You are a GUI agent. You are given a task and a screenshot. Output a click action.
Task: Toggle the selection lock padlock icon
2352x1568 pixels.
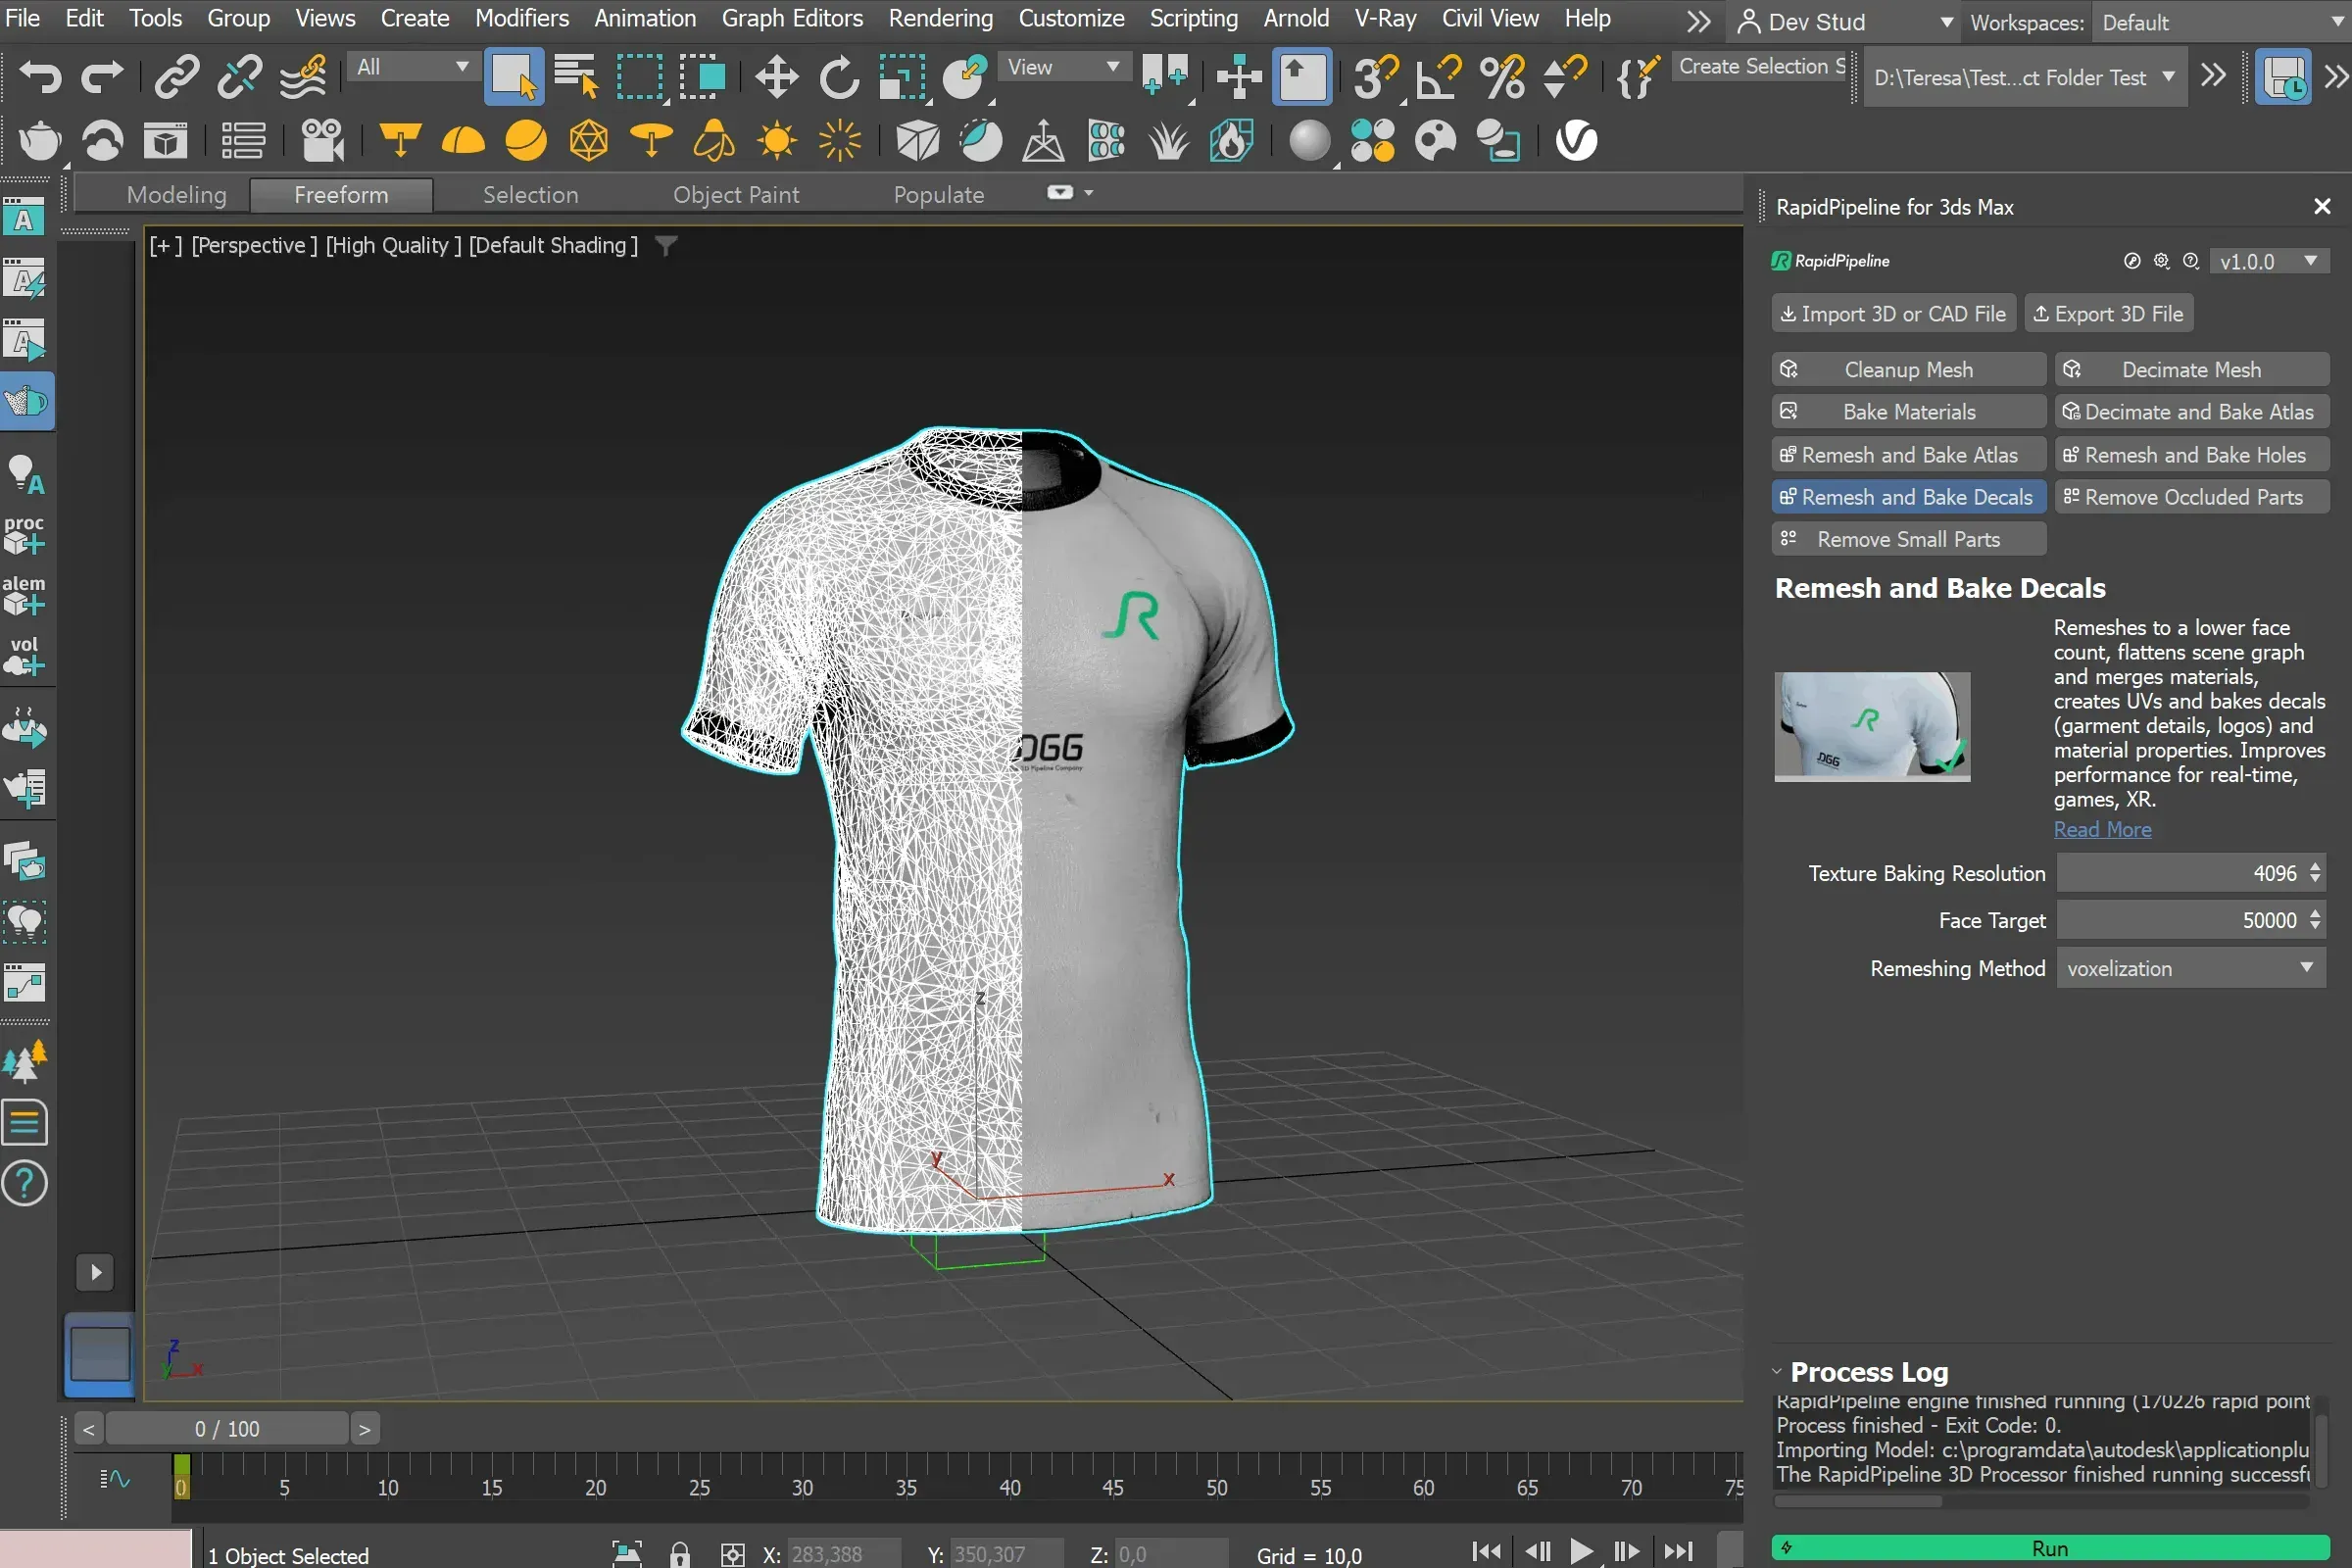(x=679, y=1554)
